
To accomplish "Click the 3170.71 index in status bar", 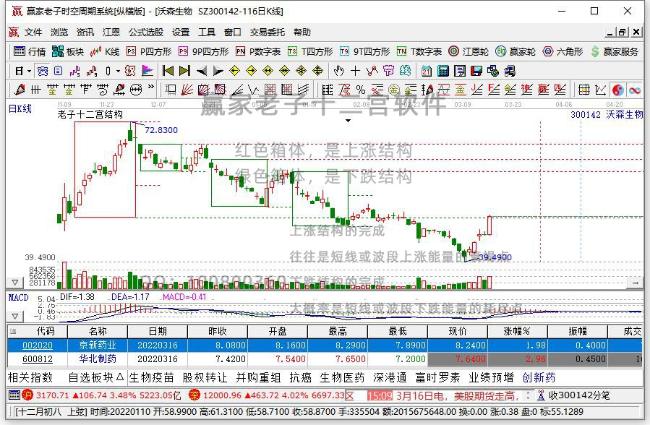I will click(x=51, y=396).
